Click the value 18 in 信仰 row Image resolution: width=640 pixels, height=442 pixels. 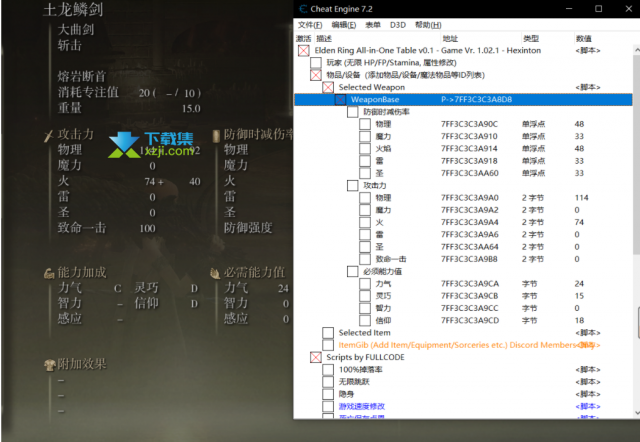[579, 320]
